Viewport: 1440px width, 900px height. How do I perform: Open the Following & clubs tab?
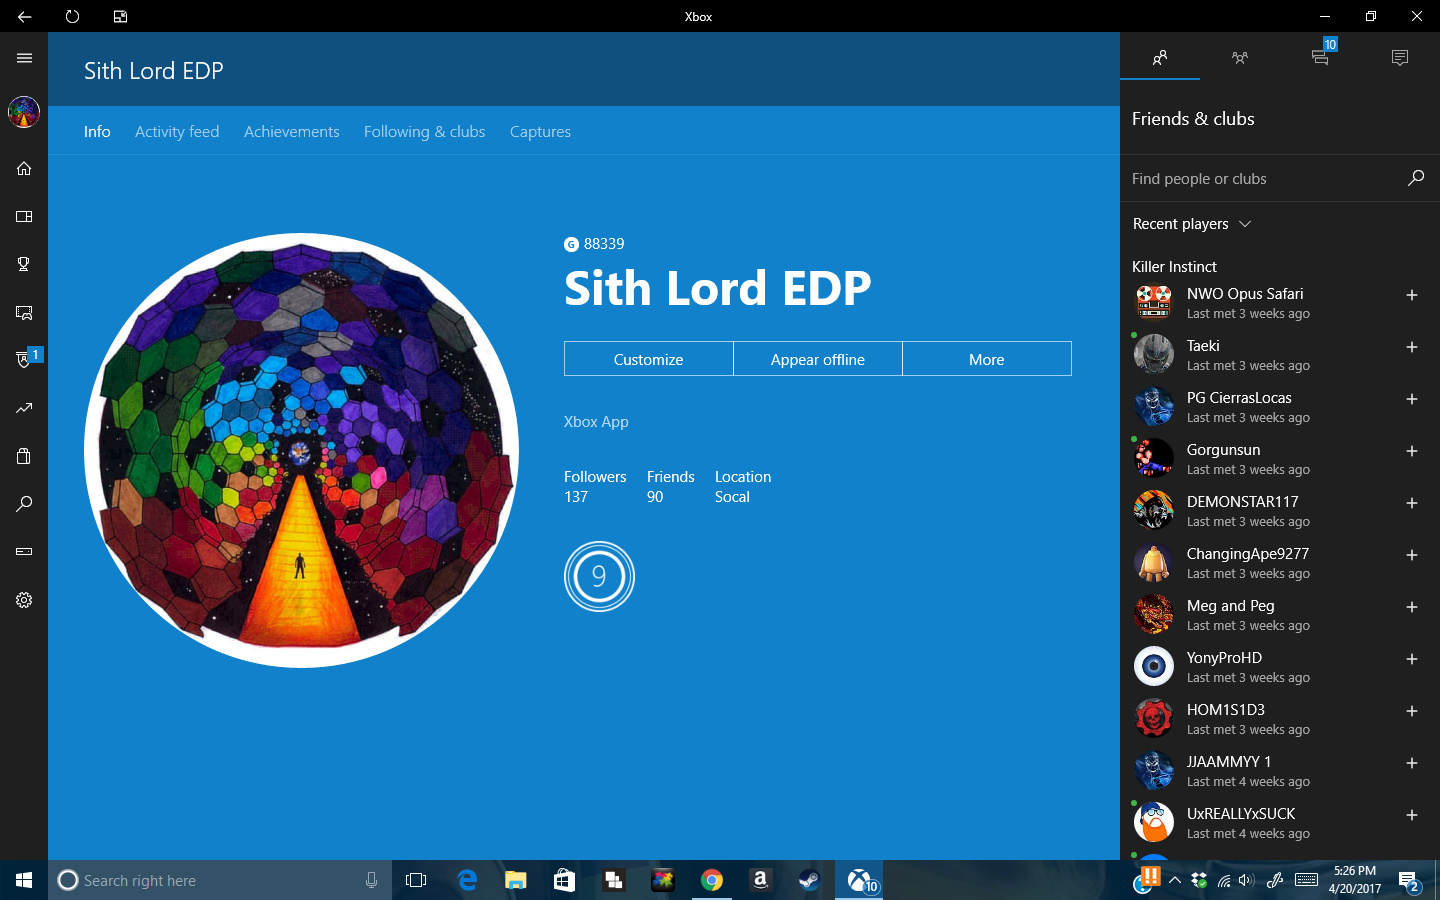[424, 132]
